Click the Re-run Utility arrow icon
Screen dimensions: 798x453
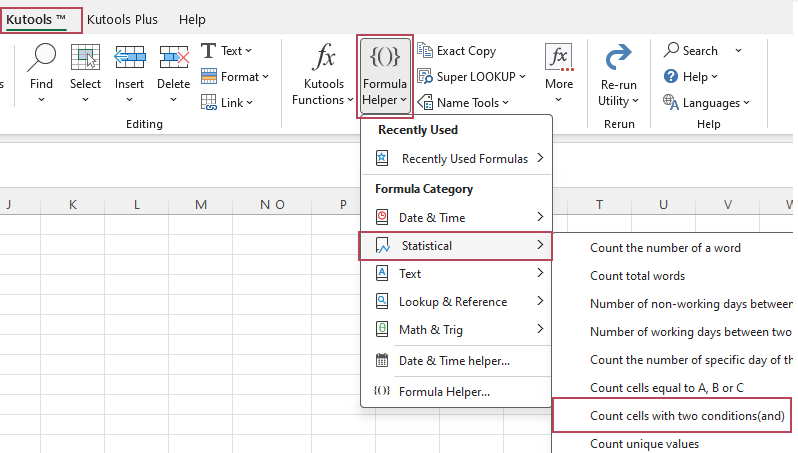(x=618, y=57)
